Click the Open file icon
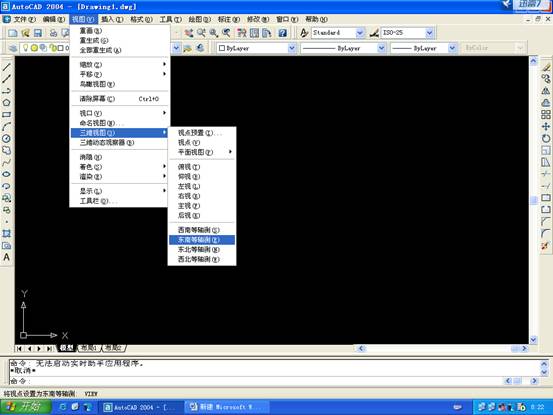Viewport: 553px width, 415px height. [25, 33]
